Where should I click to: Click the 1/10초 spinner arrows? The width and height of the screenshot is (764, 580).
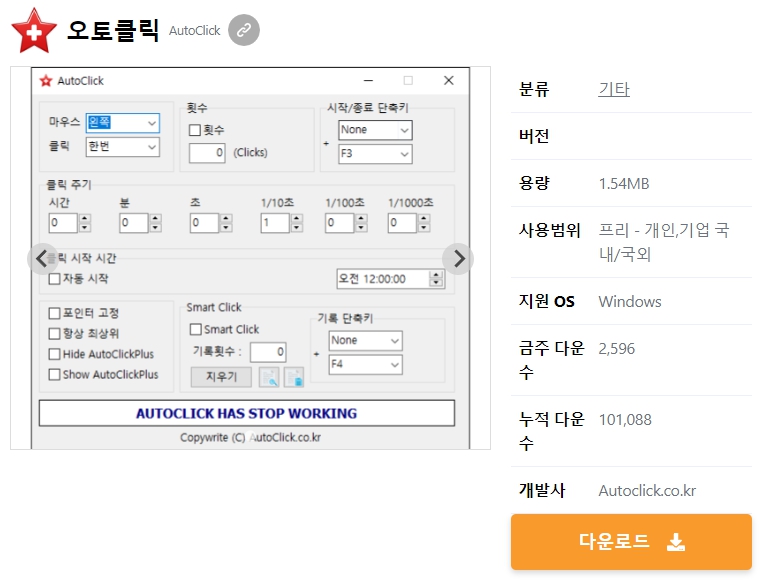click(x=297, y=223)
